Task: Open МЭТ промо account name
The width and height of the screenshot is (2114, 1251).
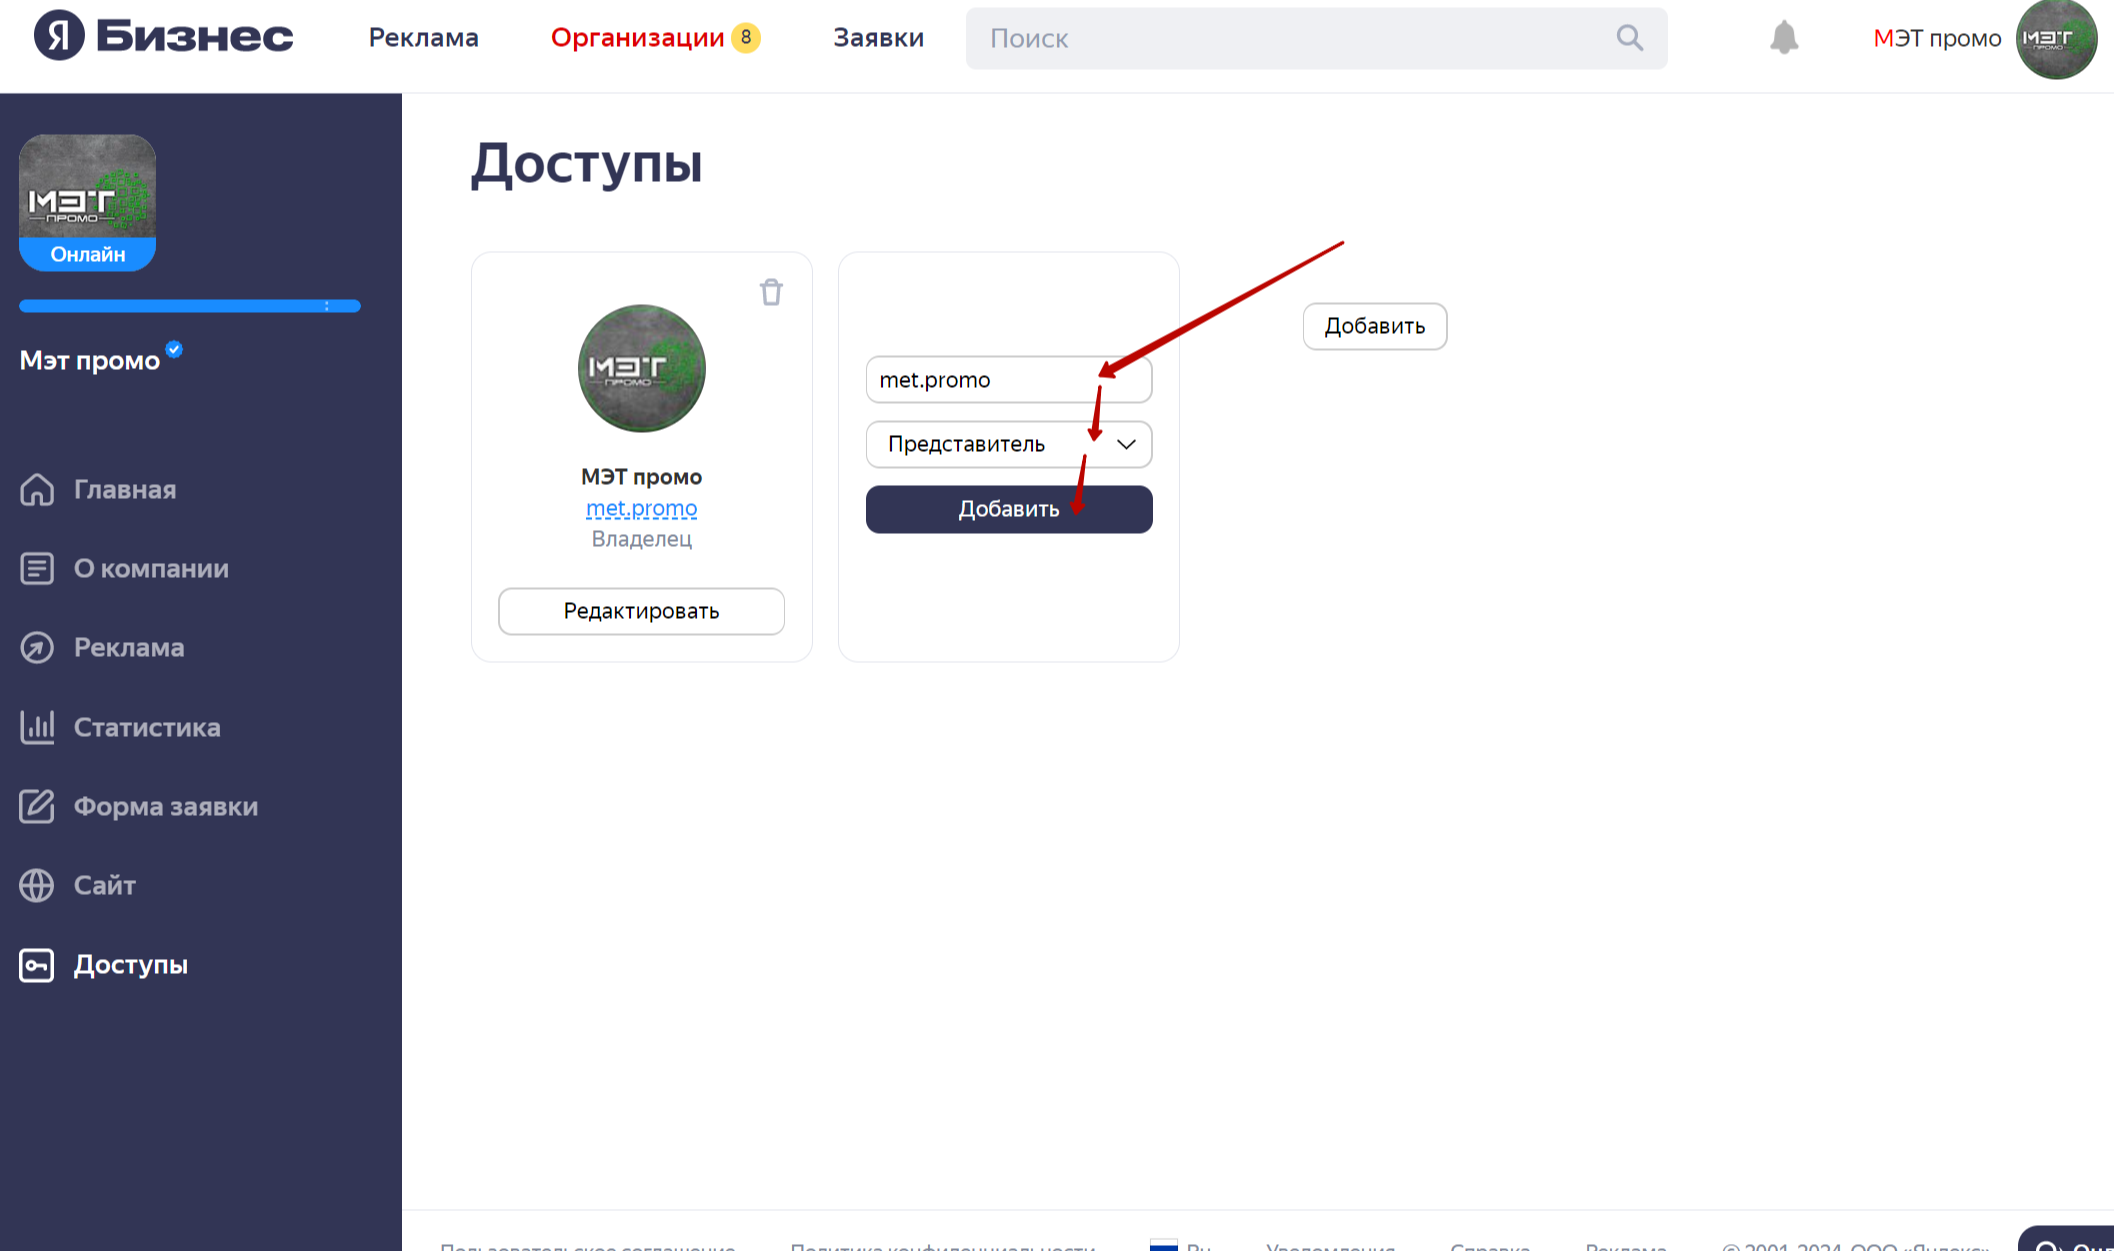Action: coord(1937,38)
